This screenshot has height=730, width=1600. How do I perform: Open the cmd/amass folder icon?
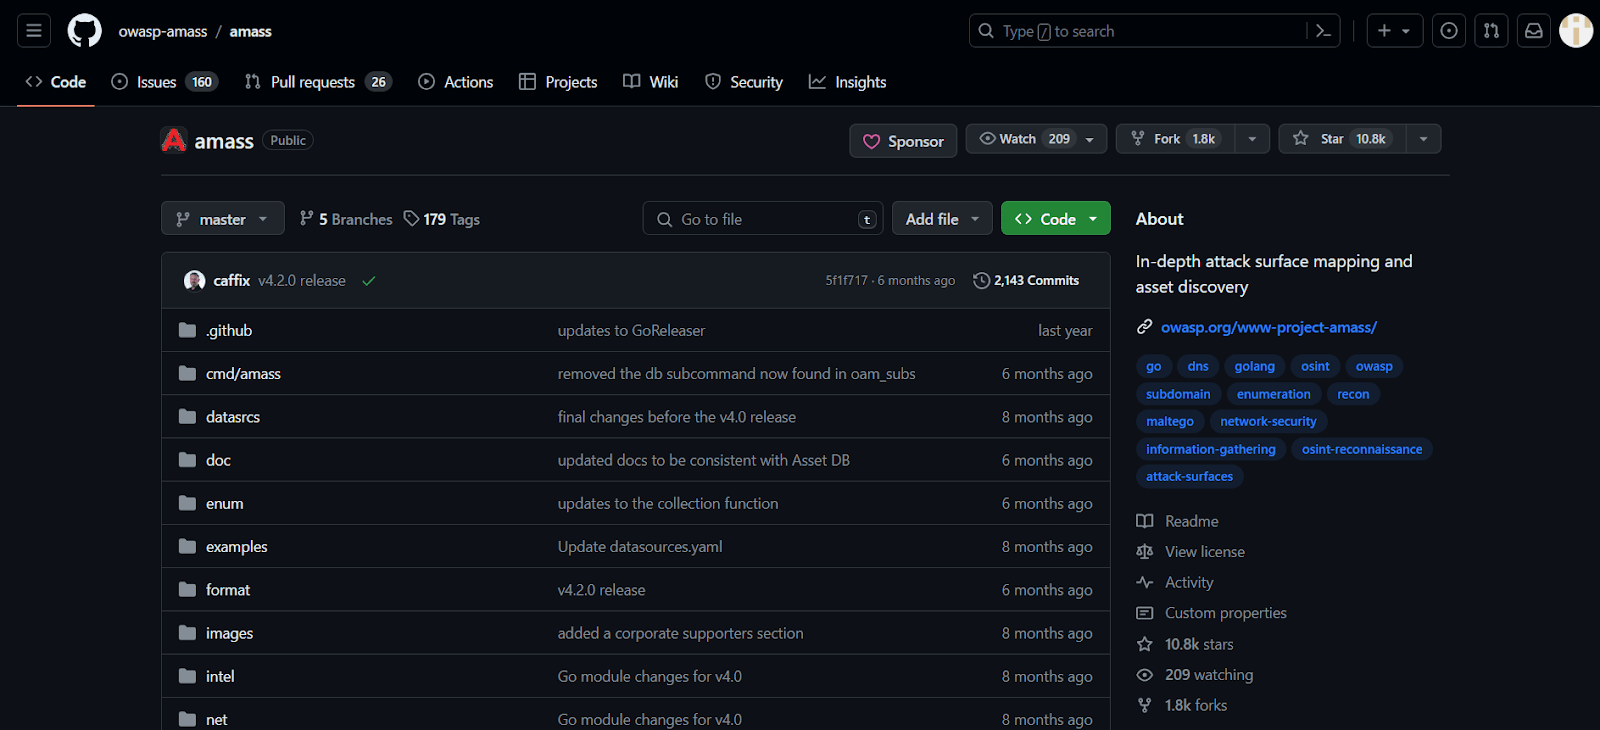tap(187, 373)
